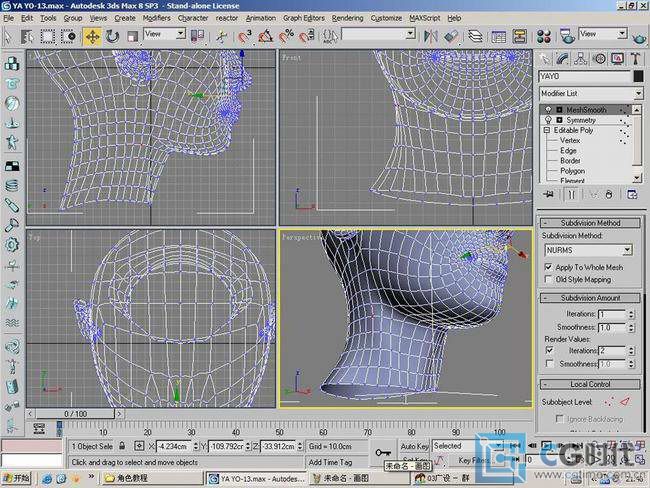Toggle the Render Values Iterations checkbox
650x488 pixels.
pos(549,351)
